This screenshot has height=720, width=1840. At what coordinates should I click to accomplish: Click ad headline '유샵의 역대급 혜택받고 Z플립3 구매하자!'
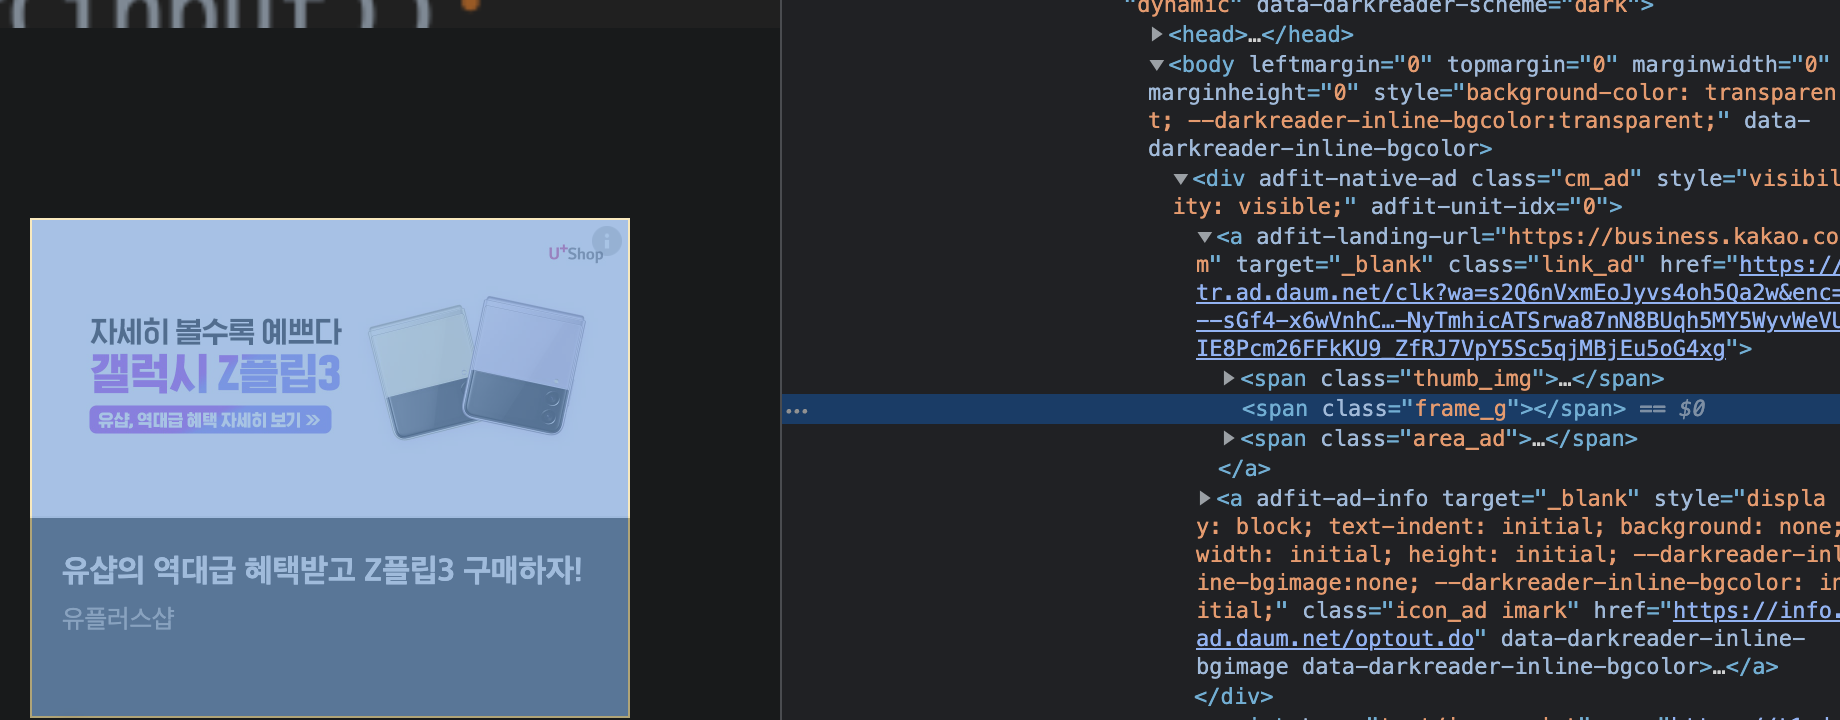[321, 571]
